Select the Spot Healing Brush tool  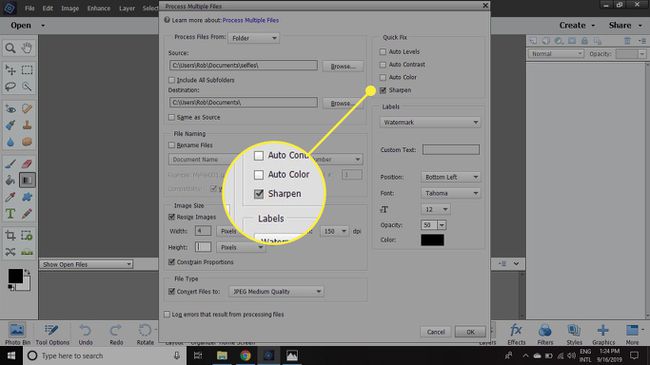point(27,109)
